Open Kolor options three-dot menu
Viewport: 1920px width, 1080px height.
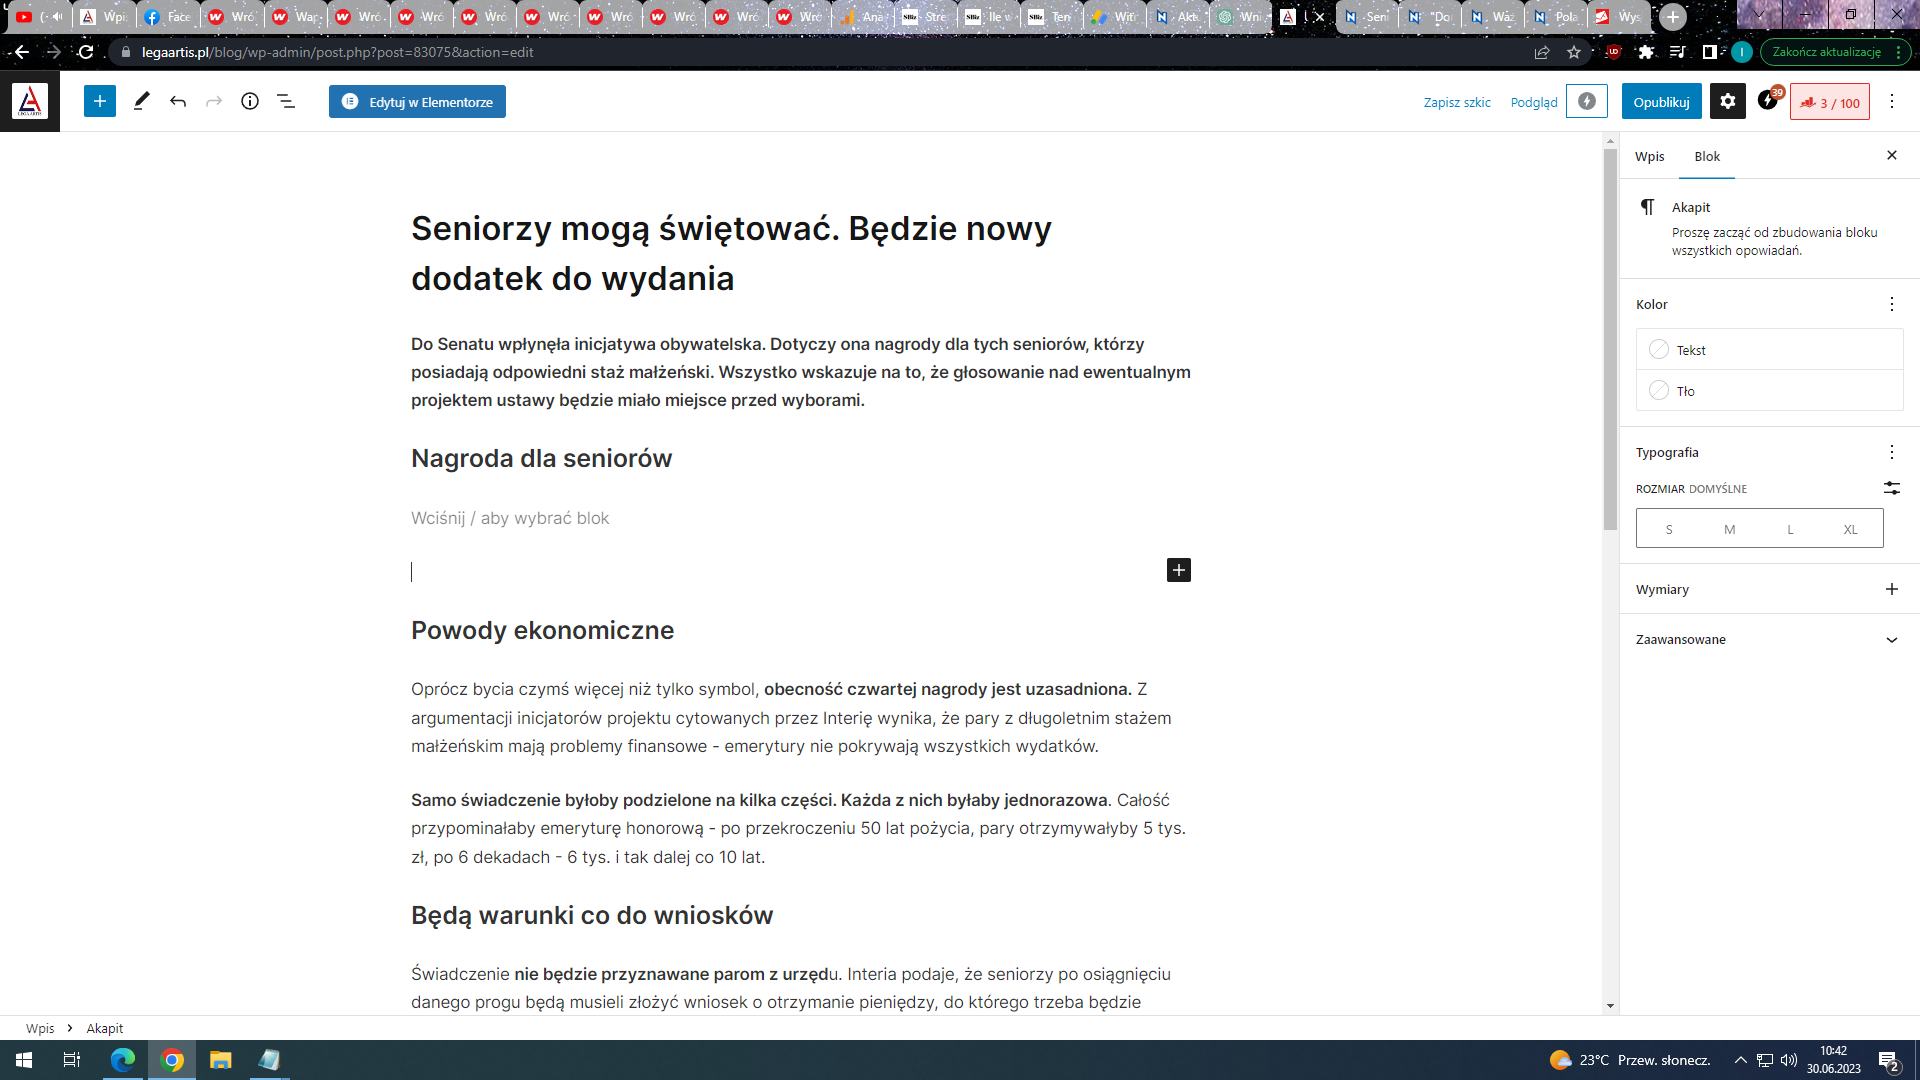point(1891,304)
